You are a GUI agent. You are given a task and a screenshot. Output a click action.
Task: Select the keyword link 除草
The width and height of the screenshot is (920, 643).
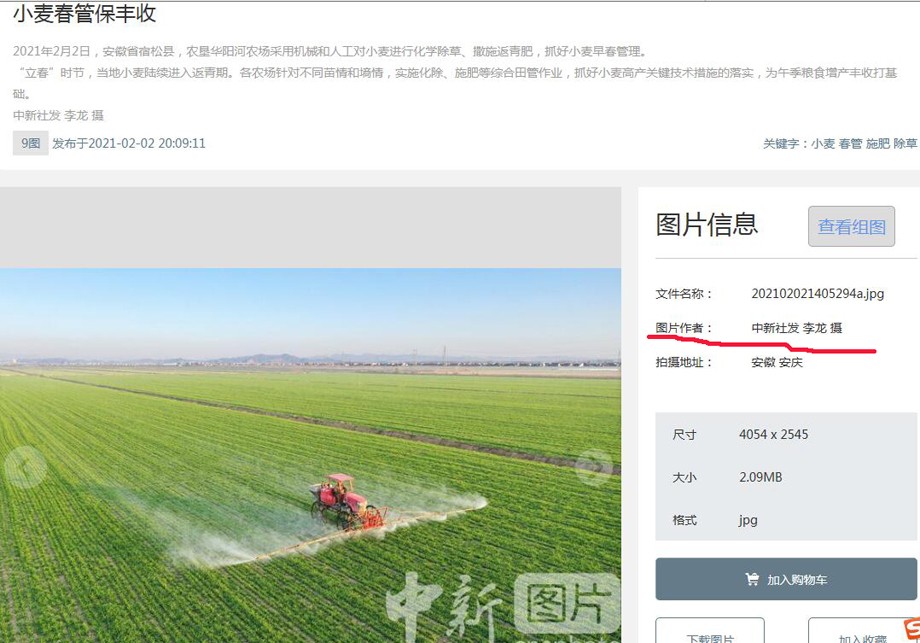click(x=905, y=143)
